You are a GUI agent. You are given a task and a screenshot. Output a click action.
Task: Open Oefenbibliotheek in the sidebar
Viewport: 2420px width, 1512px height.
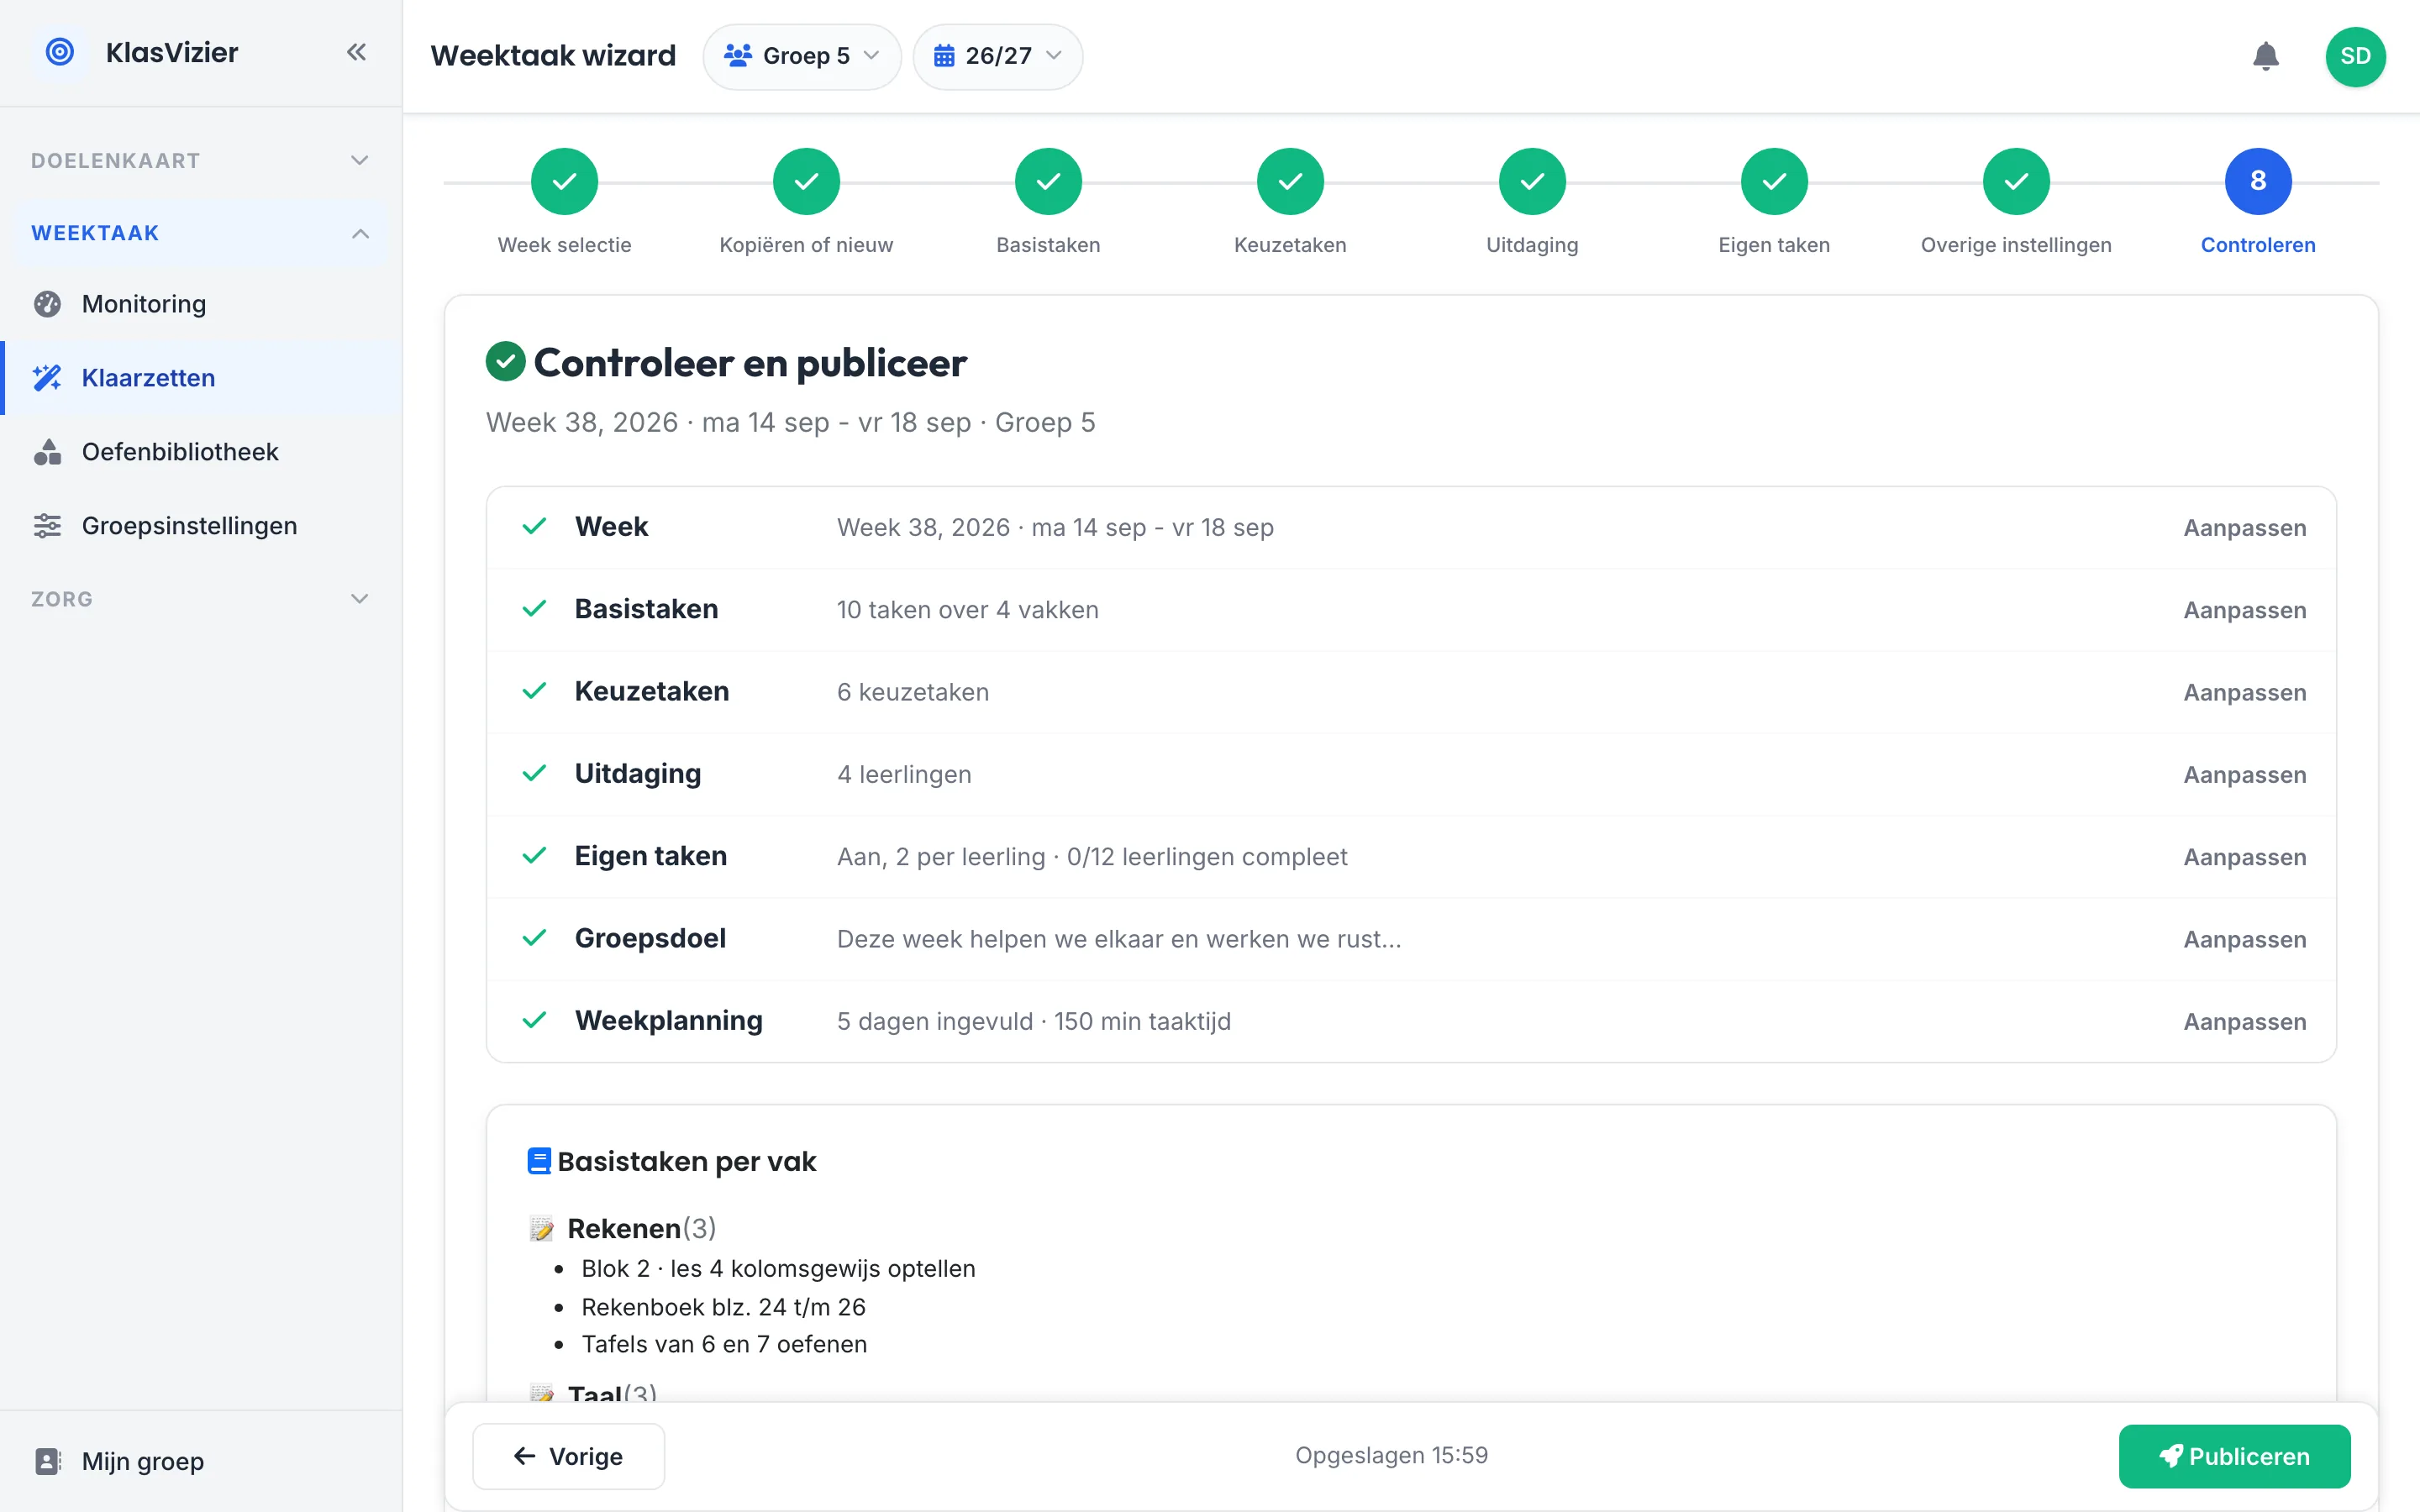pos(200,452)
